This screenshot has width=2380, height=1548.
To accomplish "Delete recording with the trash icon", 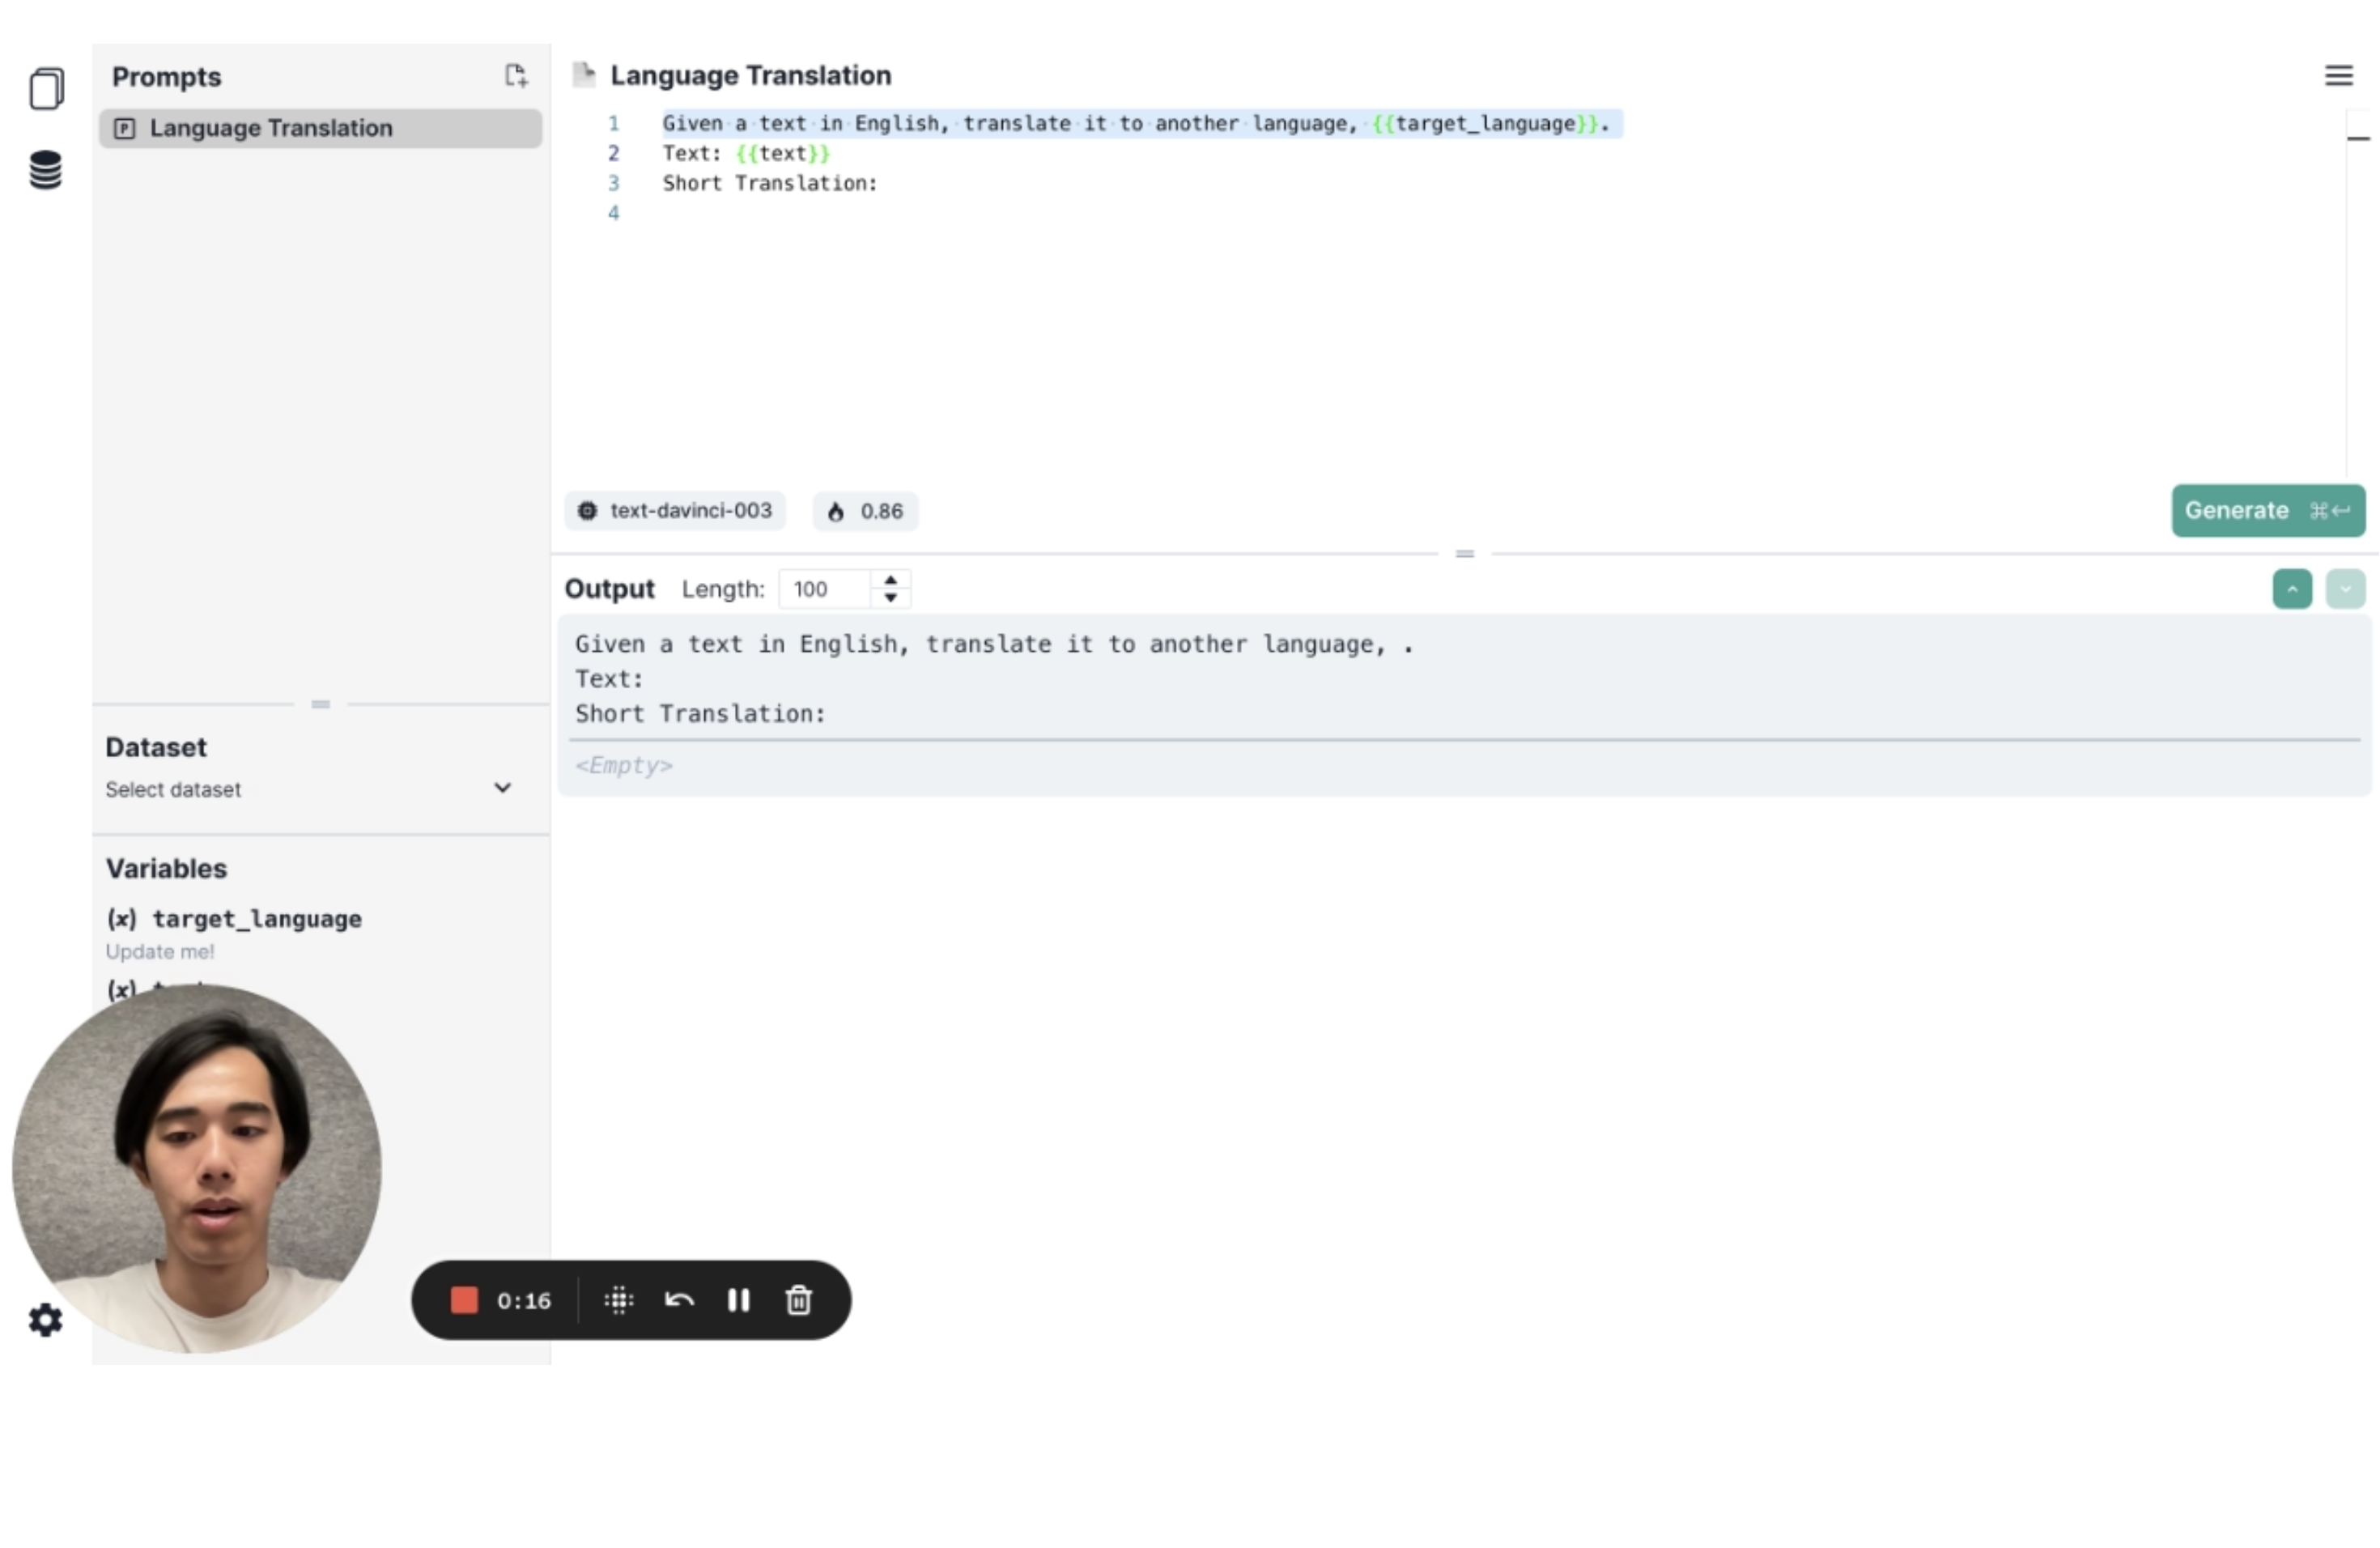I will 798,1300.
